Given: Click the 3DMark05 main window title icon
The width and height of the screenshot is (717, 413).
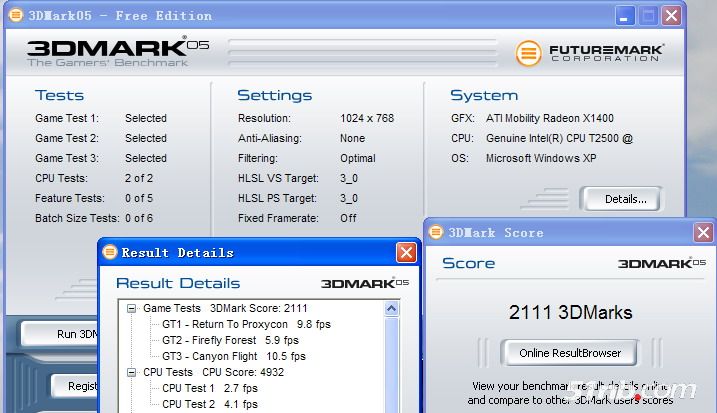Looking at the screenshot, I should 14,15.
